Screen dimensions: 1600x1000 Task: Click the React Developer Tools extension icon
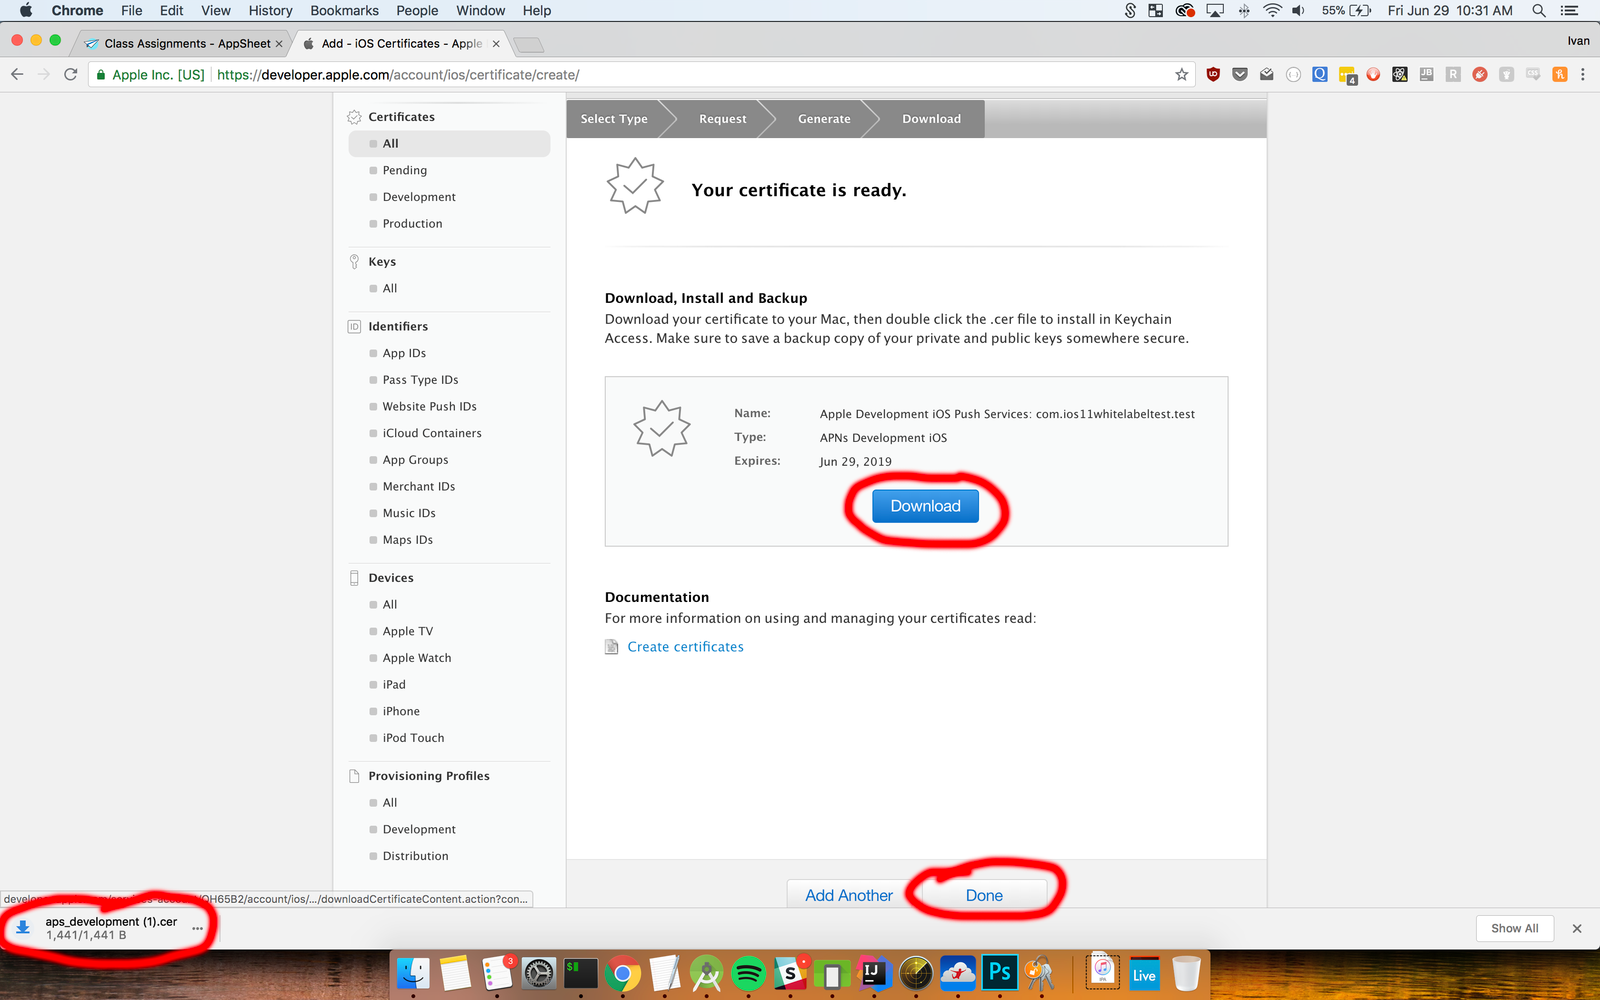pyautogui.click(x=1400, y=74)
